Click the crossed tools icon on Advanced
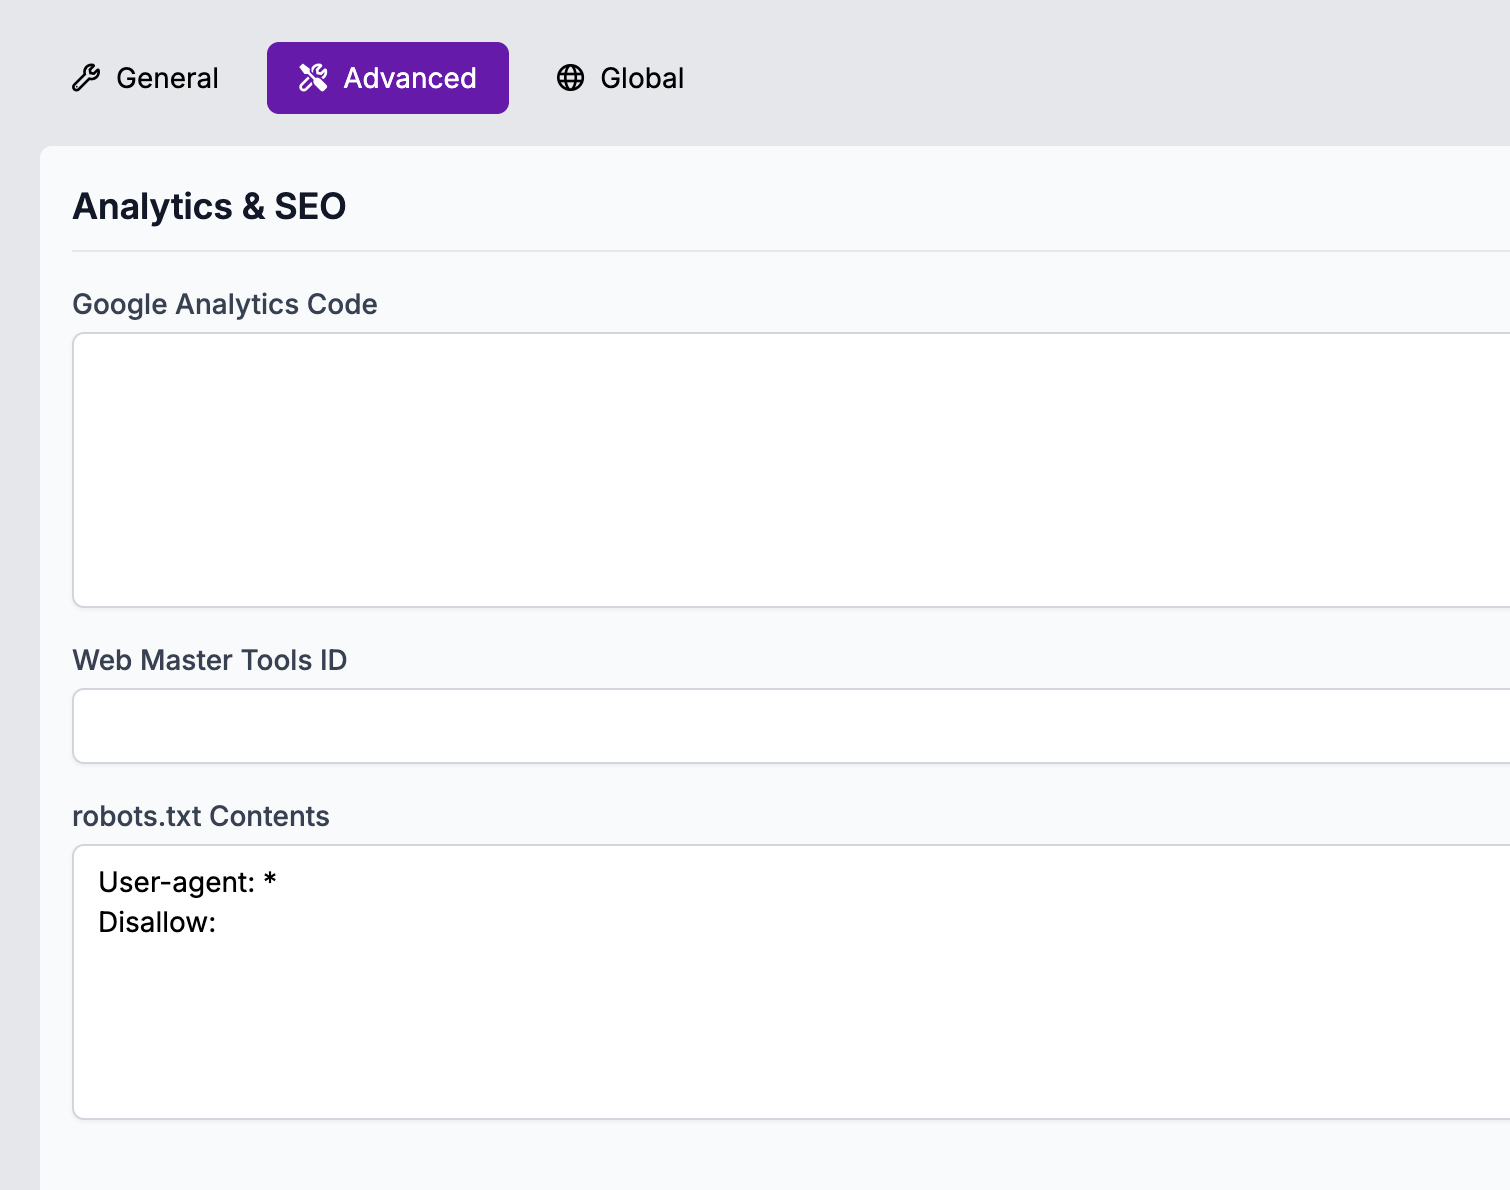This screenshot has width=1510, height=1190. 313,78
